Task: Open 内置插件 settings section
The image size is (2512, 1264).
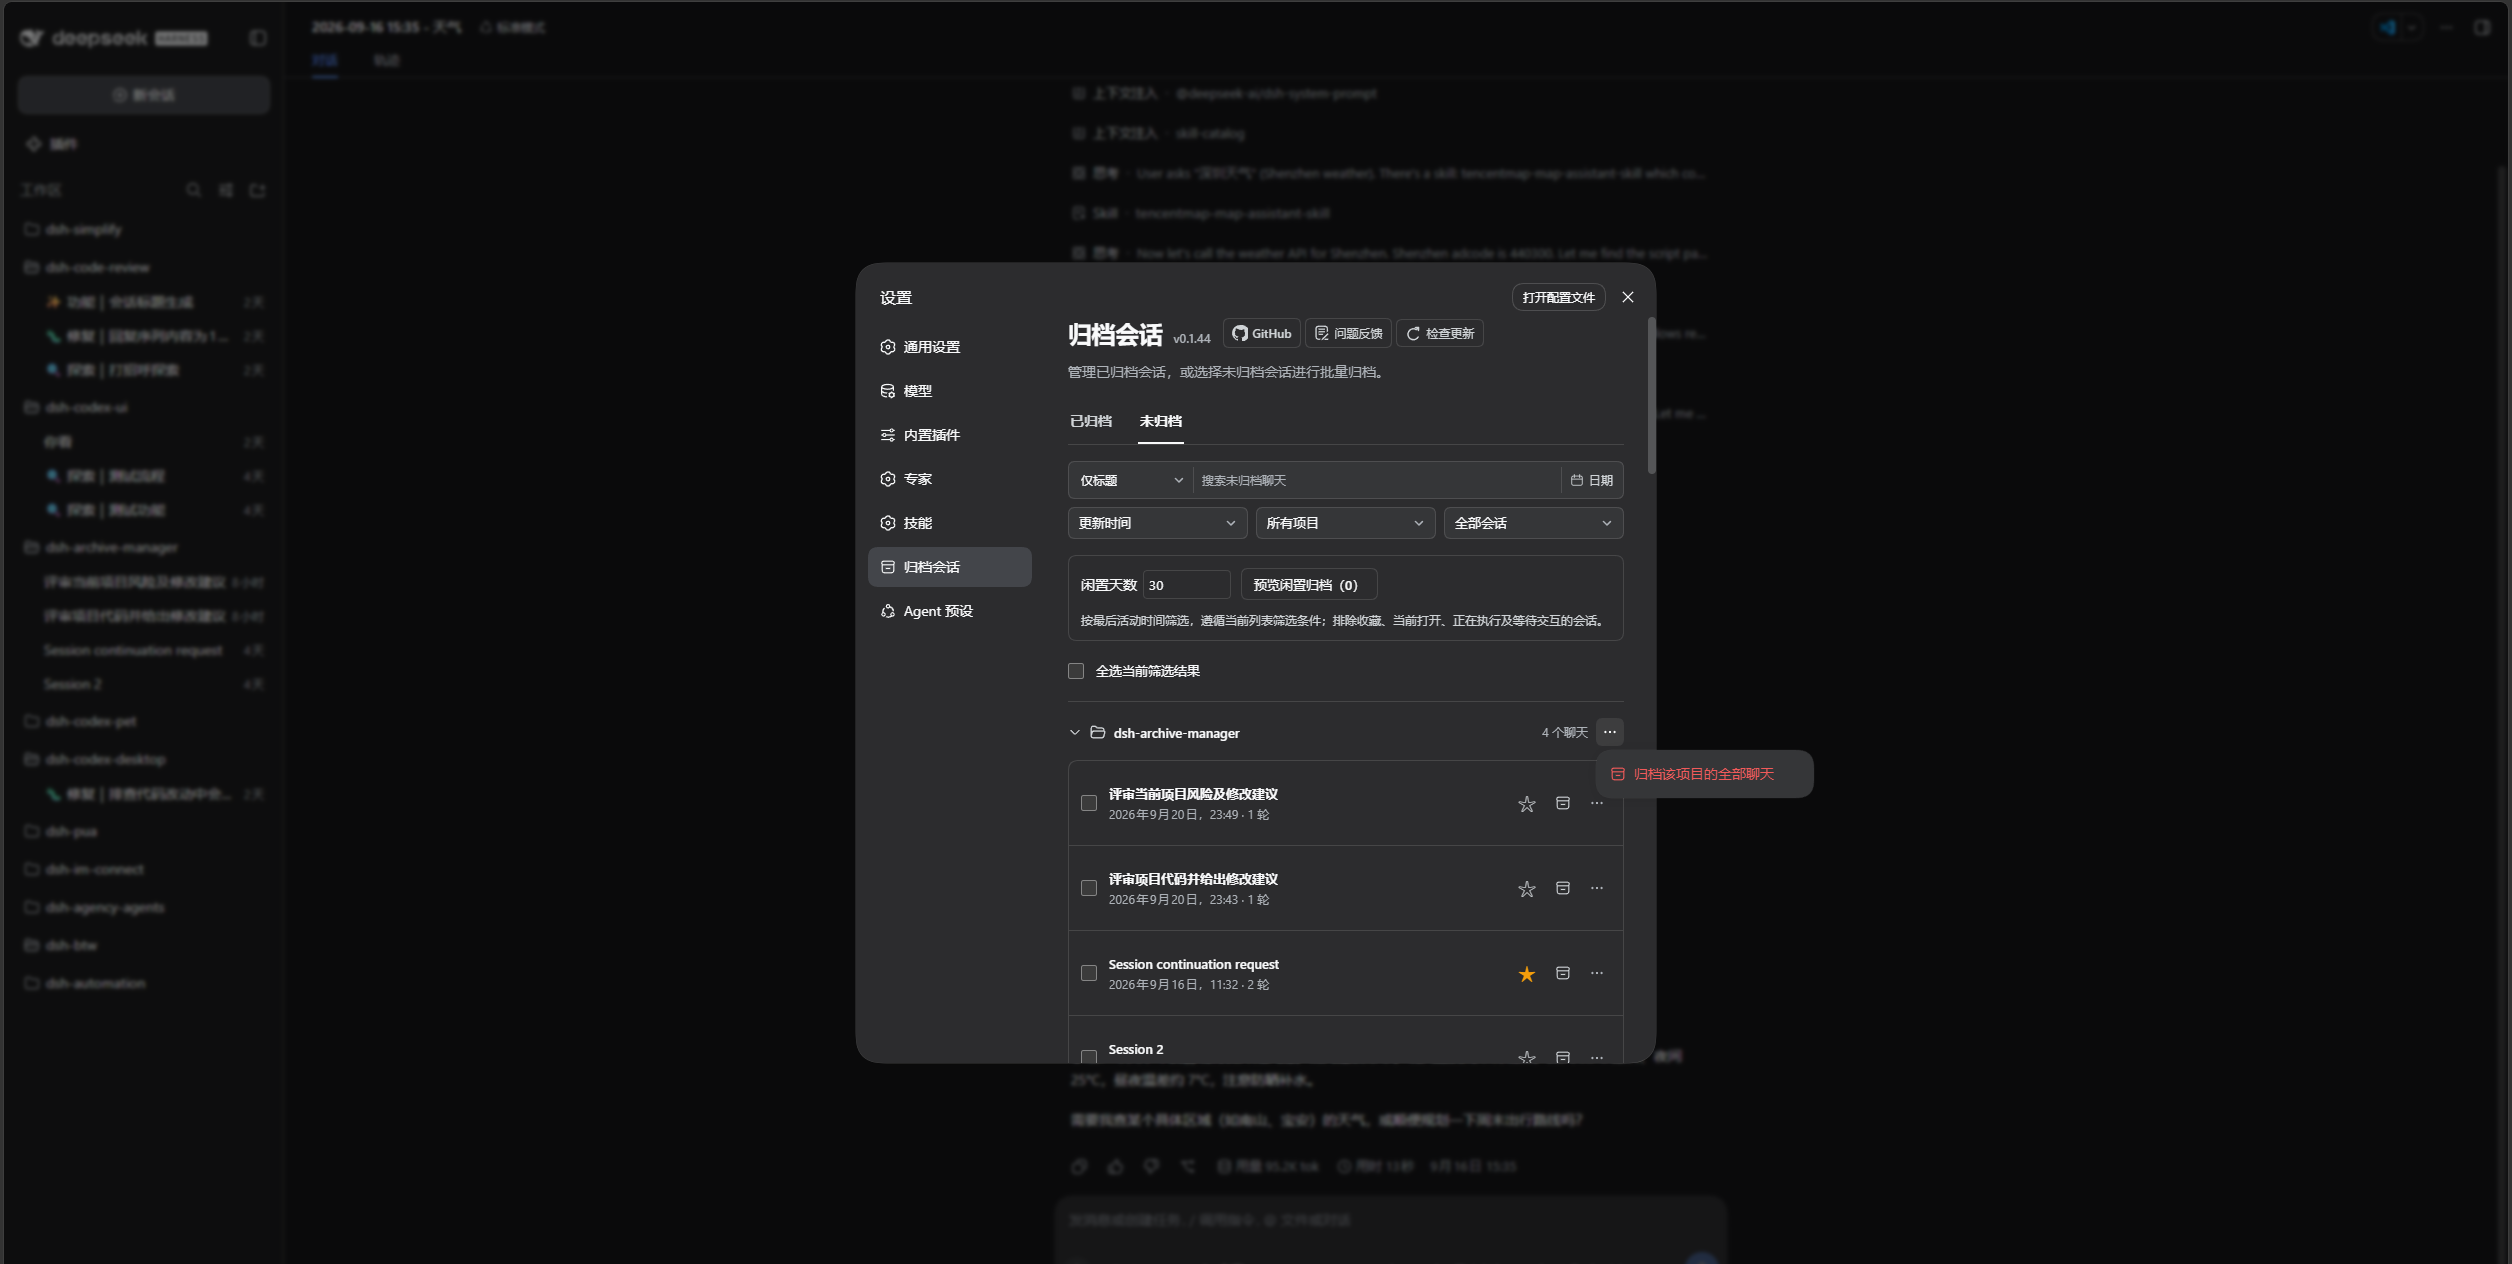Action: pyautogui.click(x=949, y=435)
